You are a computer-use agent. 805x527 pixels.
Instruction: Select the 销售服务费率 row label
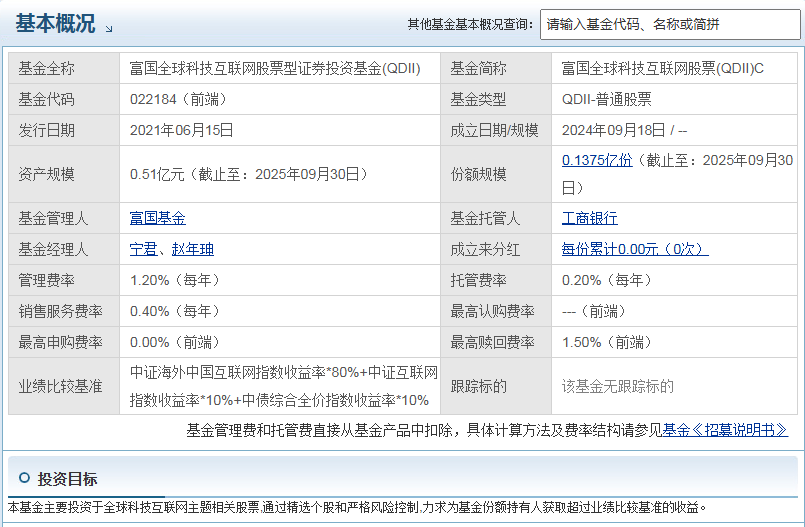tap(61, 311)
